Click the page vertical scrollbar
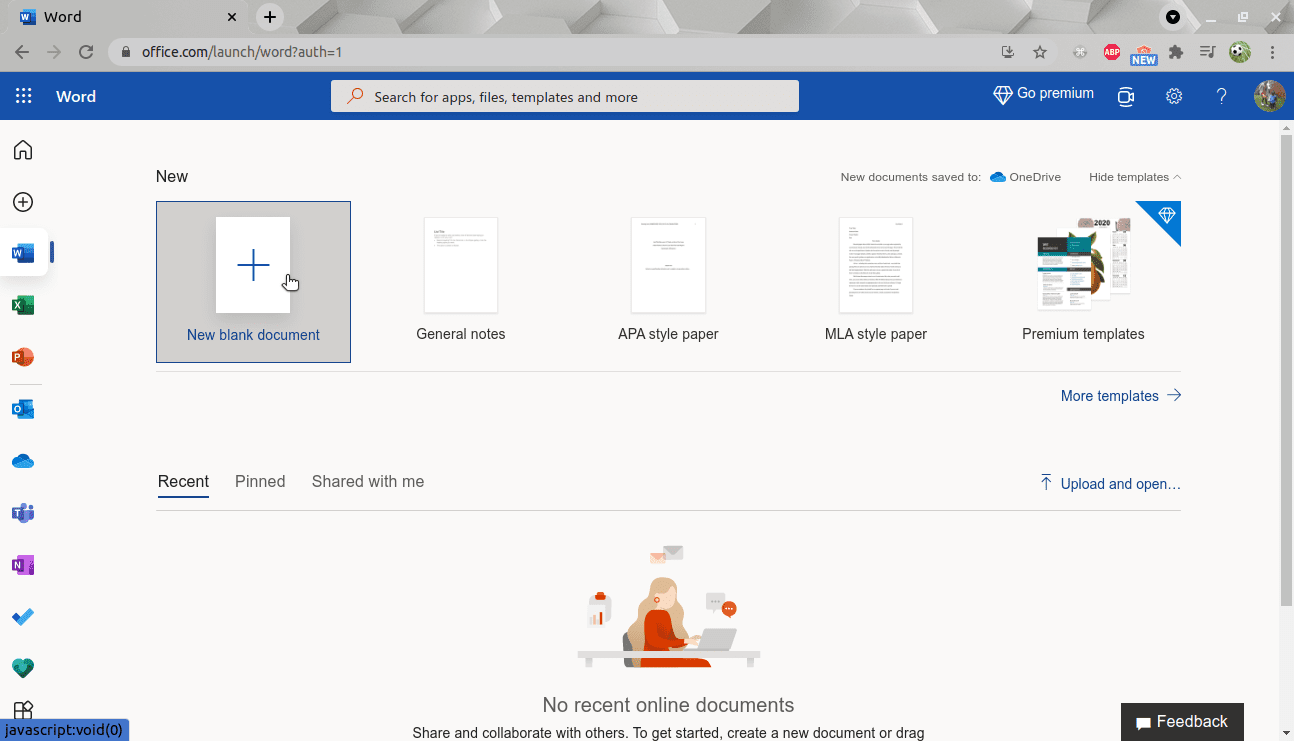This screenshot has height=741, width=1294. (1286, 370)
